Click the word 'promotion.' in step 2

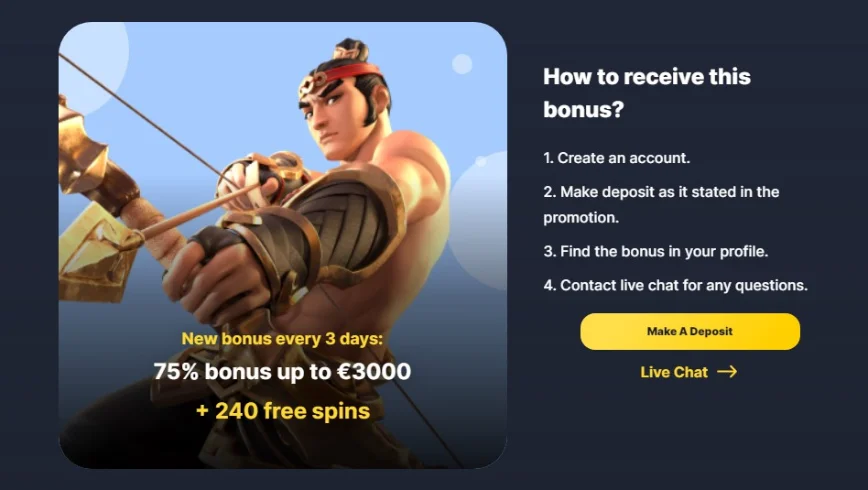[581, 218]
